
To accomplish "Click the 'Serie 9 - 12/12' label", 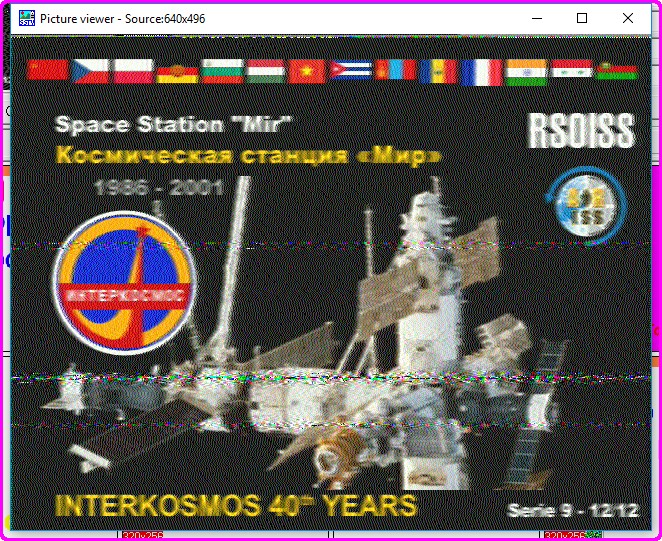I will (x=572, y=511).
